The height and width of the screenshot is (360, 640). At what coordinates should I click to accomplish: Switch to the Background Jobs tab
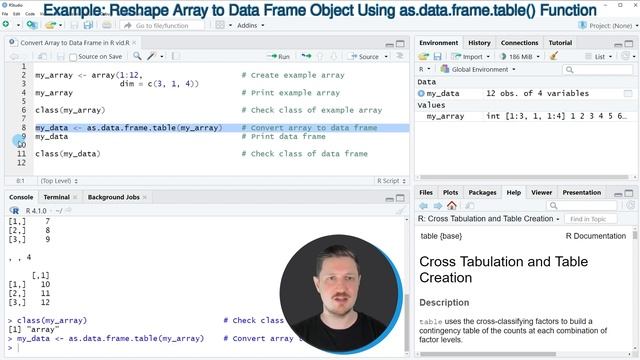pyautogui.click(x=113, y=197)
